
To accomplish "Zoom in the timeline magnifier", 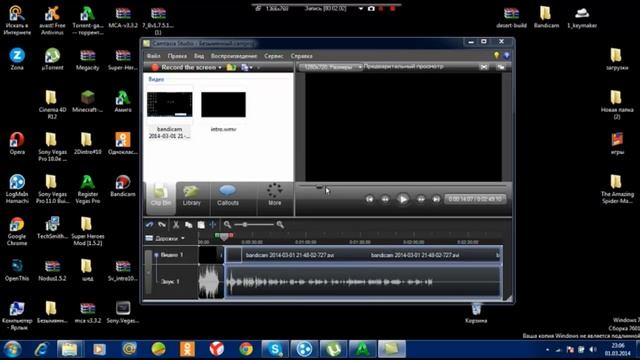I will point(280,224).
